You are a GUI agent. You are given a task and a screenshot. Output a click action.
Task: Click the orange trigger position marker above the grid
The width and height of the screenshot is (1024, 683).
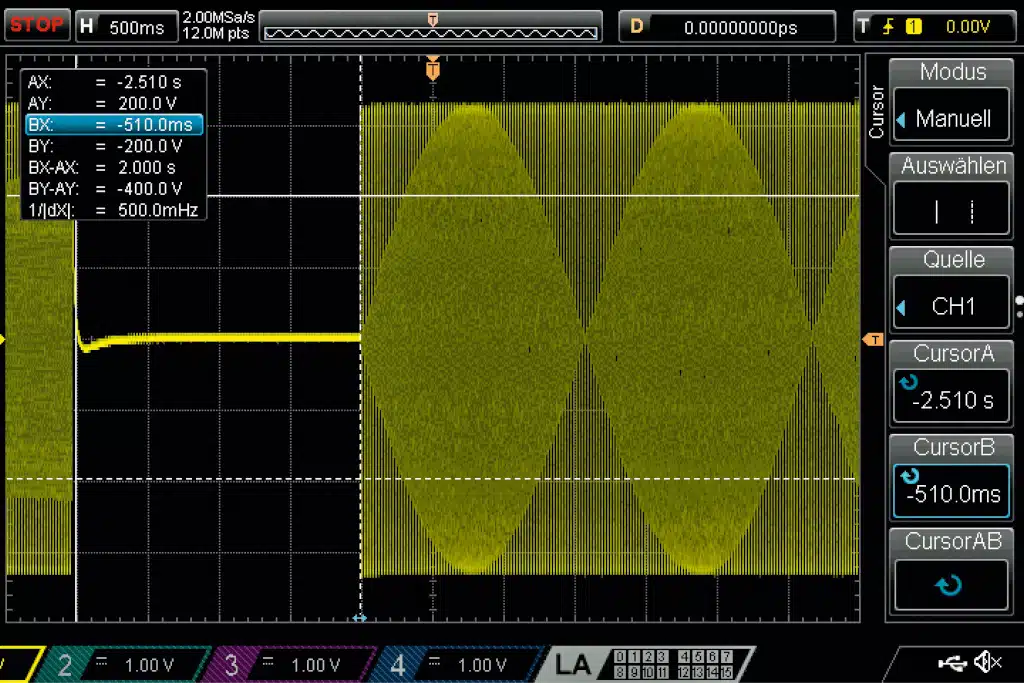coord(432,68)
